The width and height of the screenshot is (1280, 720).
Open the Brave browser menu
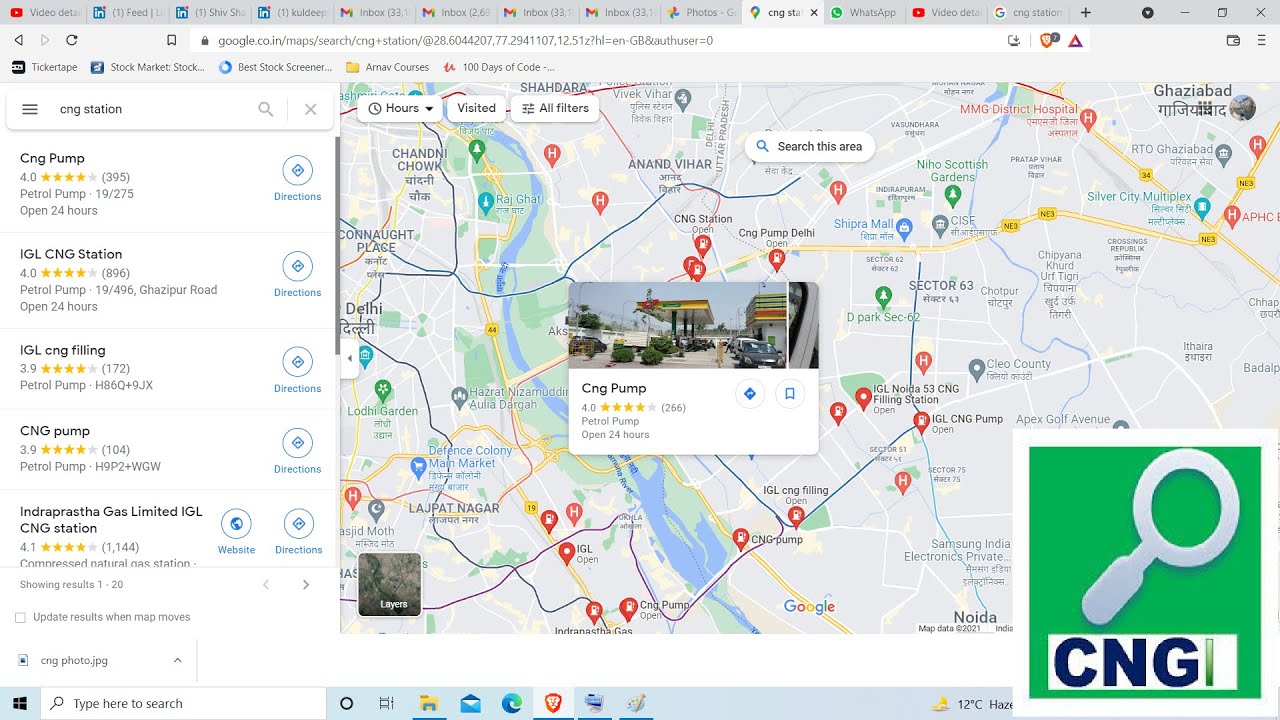(1261, 40)
